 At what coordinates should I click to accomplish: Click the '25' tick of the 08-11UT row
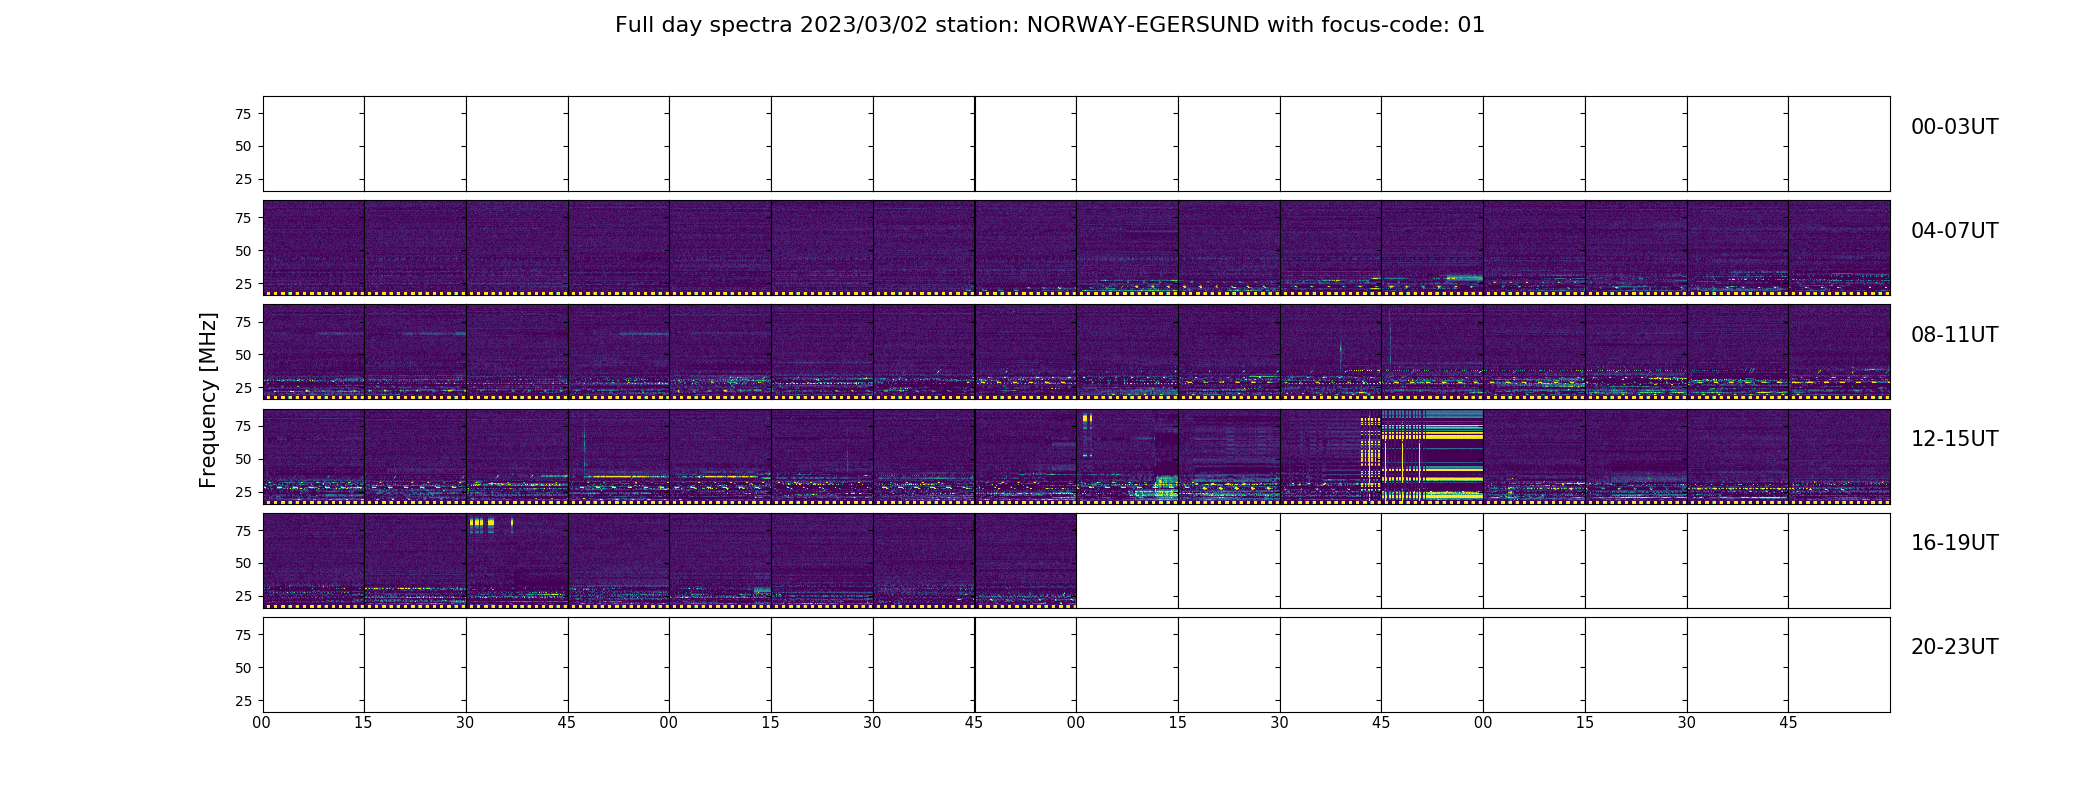click(x=243, y=388)
